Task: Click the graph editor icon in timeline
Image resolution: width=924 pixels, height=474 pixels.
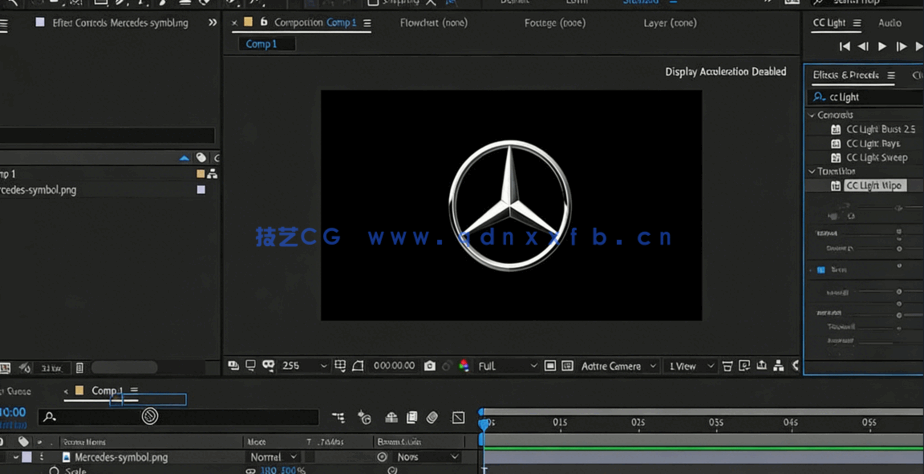Action: [x=458, y=418]
